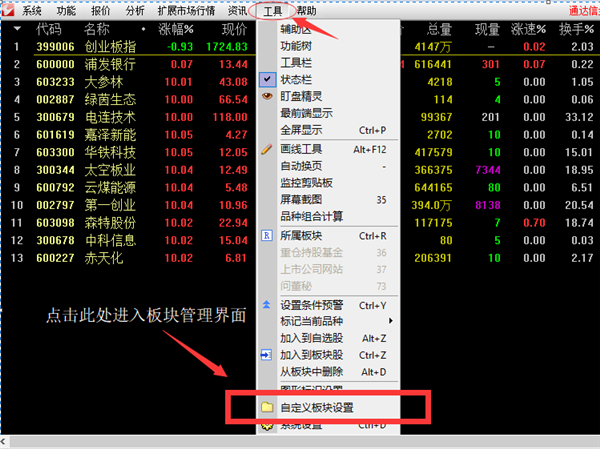The height and width of the screenshot is (449, 600).
Task: Click the 浦发银行 stock name
Action: pos(108,64)
